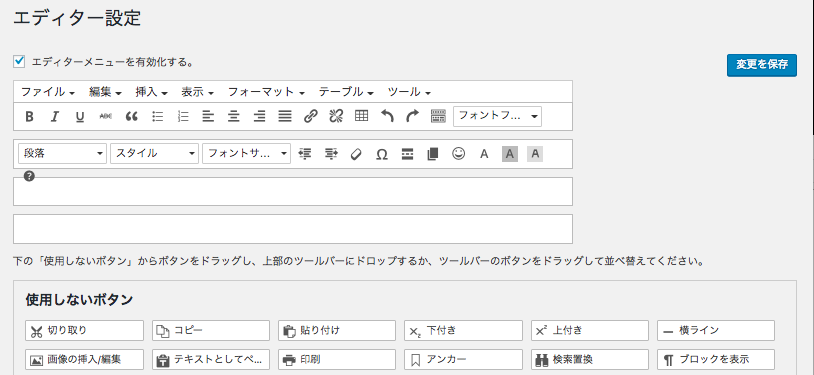Open the フォーマット menu

[266, 92]
